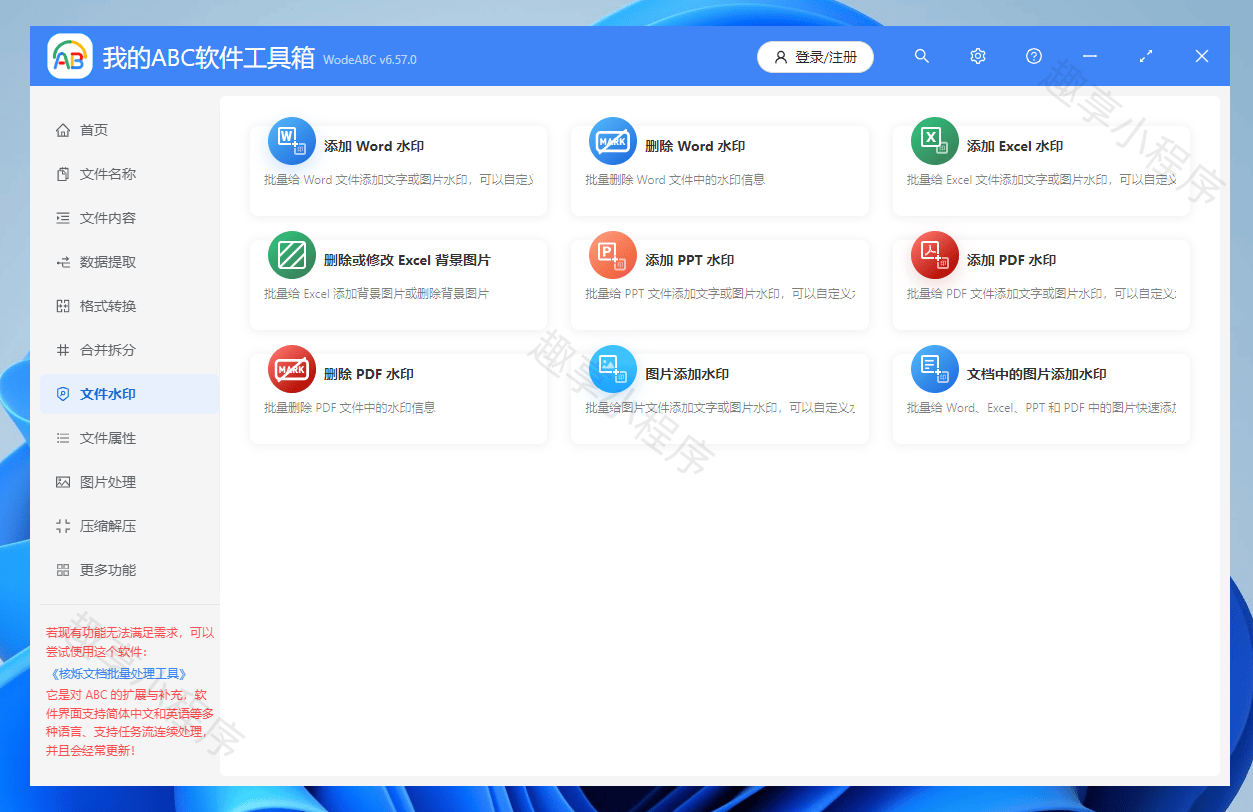Click the red Add PDF watermark icon
This screenshot has height=812, width=1253.
935,255
